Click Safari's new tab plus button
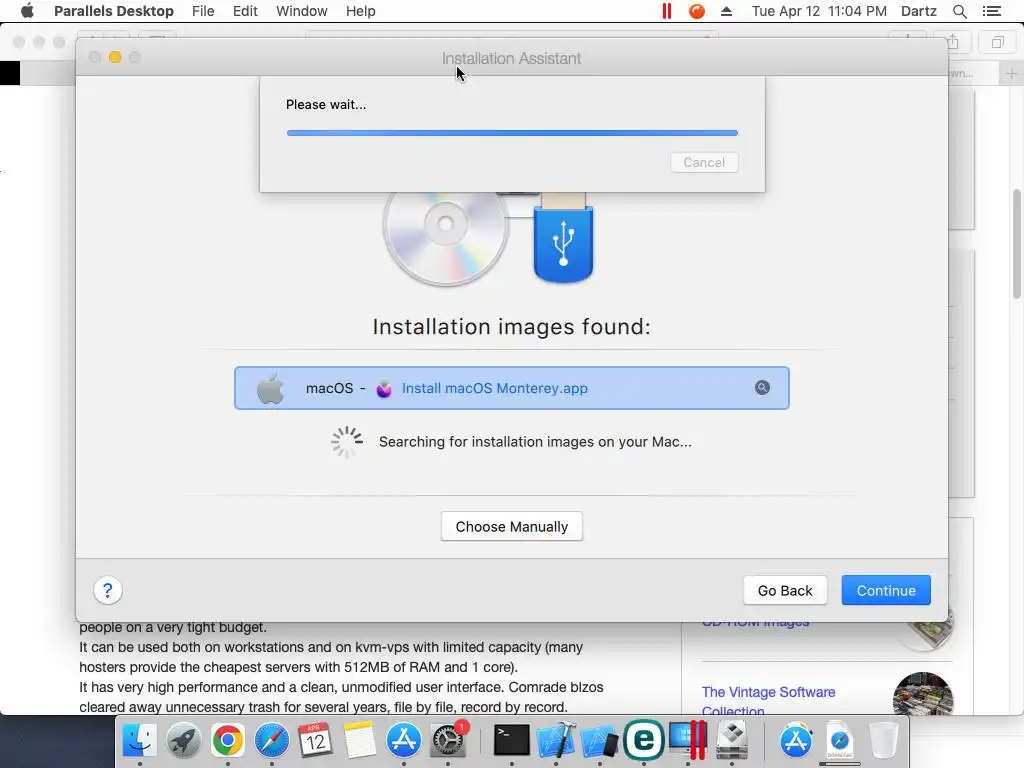This screenshot has width=1024, height=768. (x=1011, y=74)
